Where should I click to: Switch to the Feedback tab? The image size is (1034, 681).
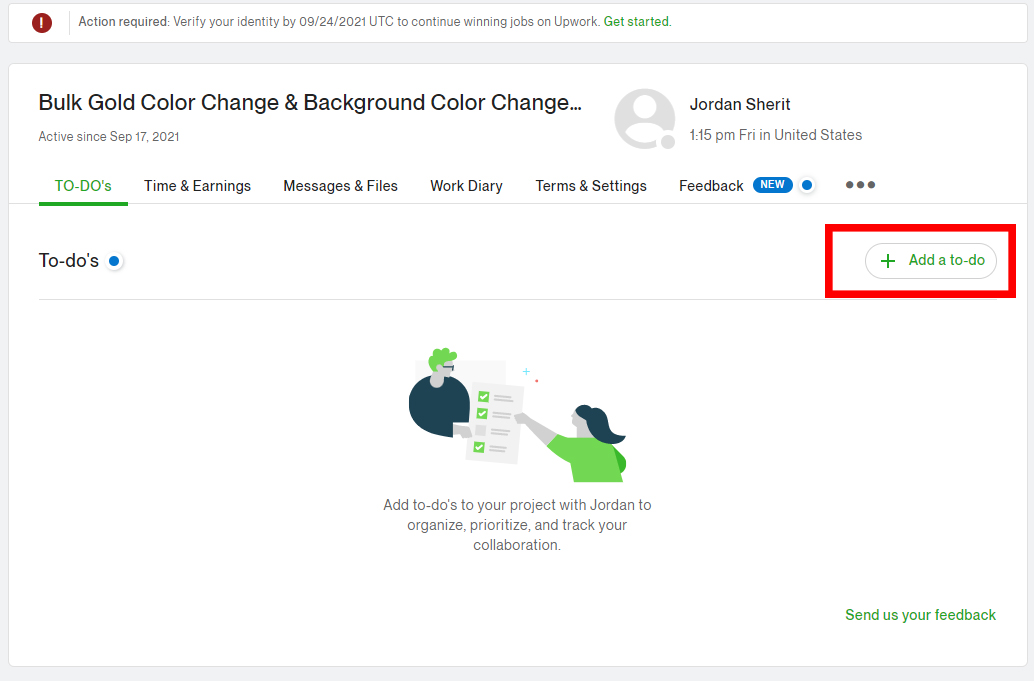click(711, 186)
